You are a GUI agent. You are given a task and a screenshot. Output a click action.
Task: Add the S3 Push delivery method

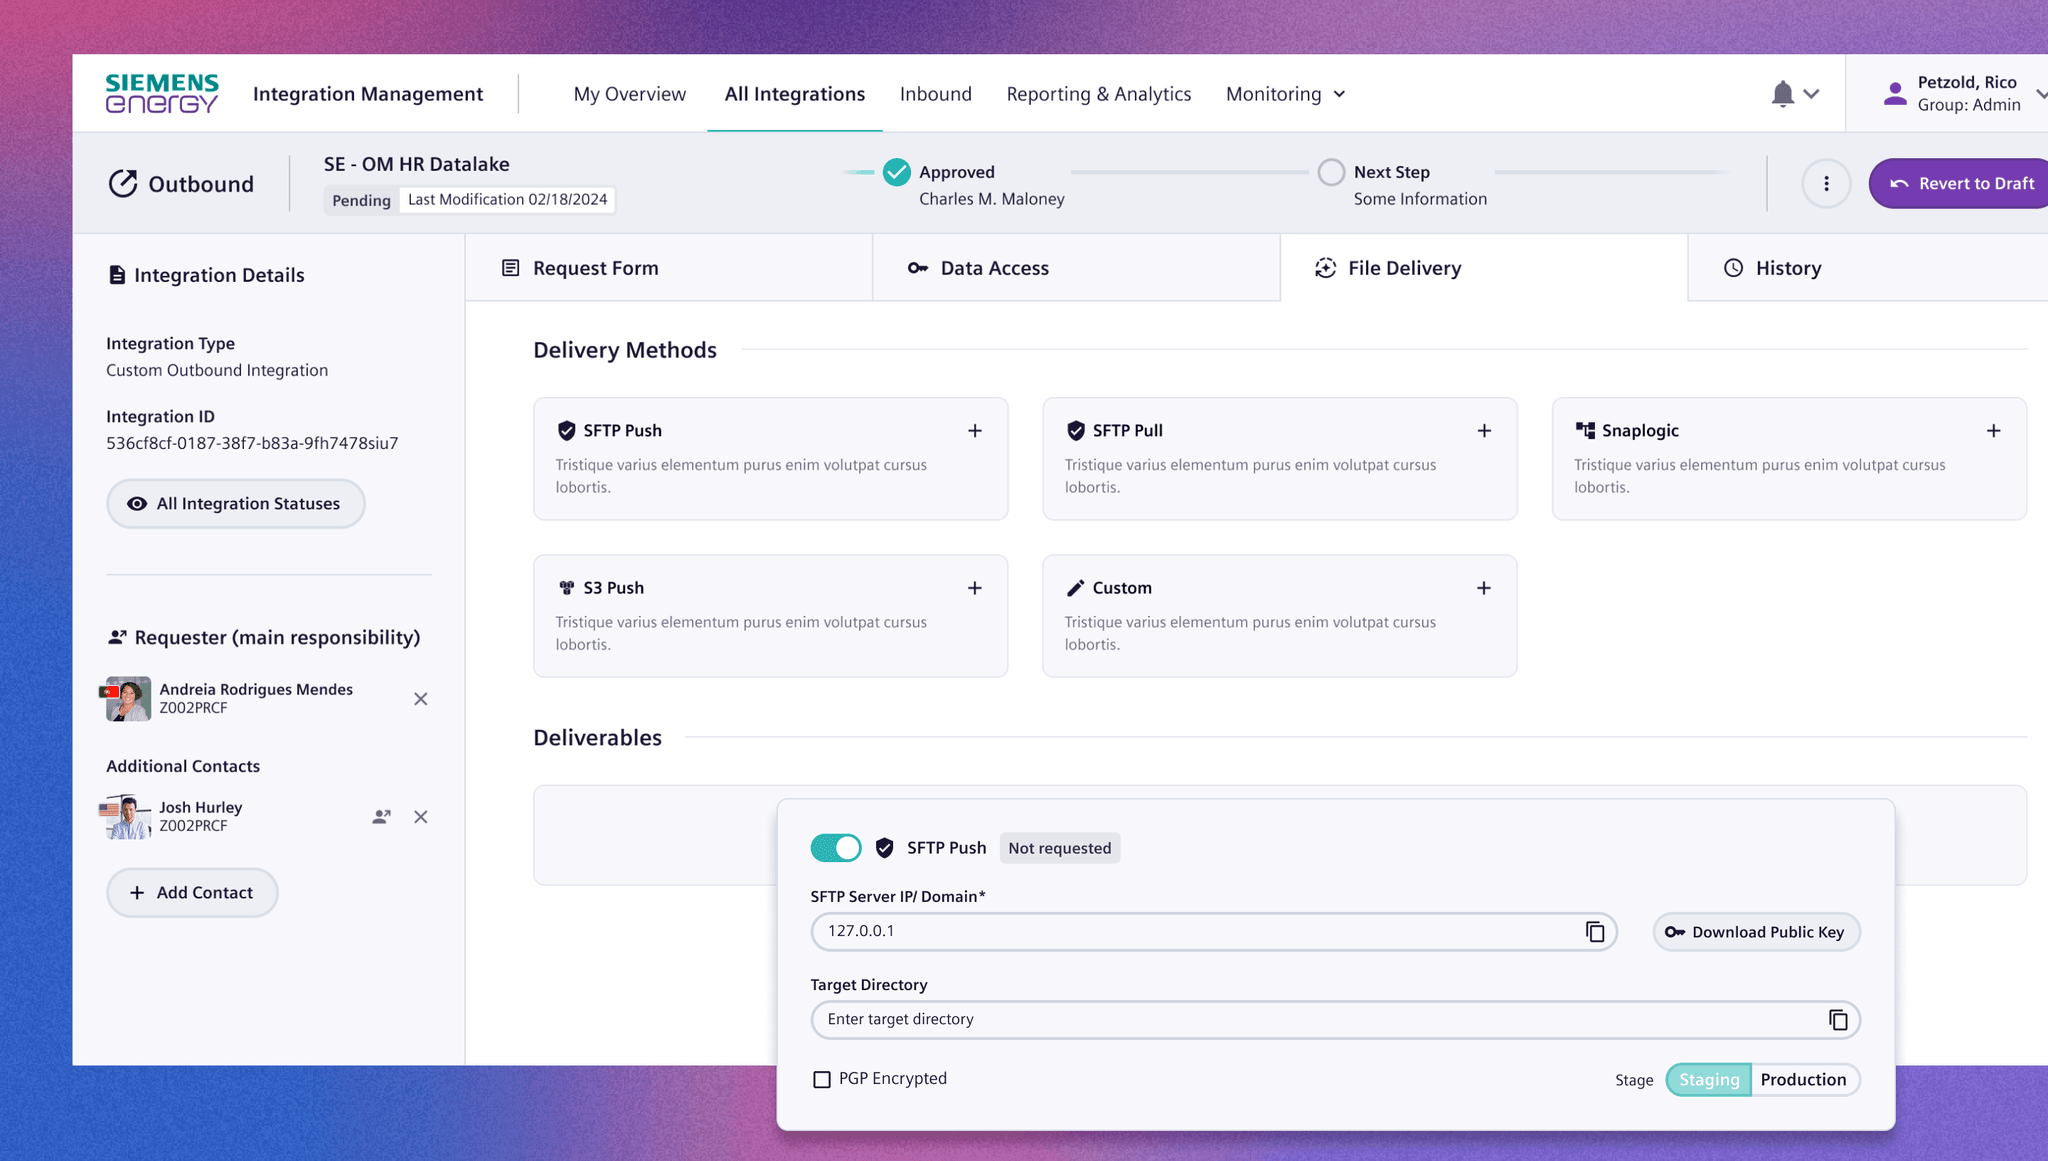pos(974,588)
